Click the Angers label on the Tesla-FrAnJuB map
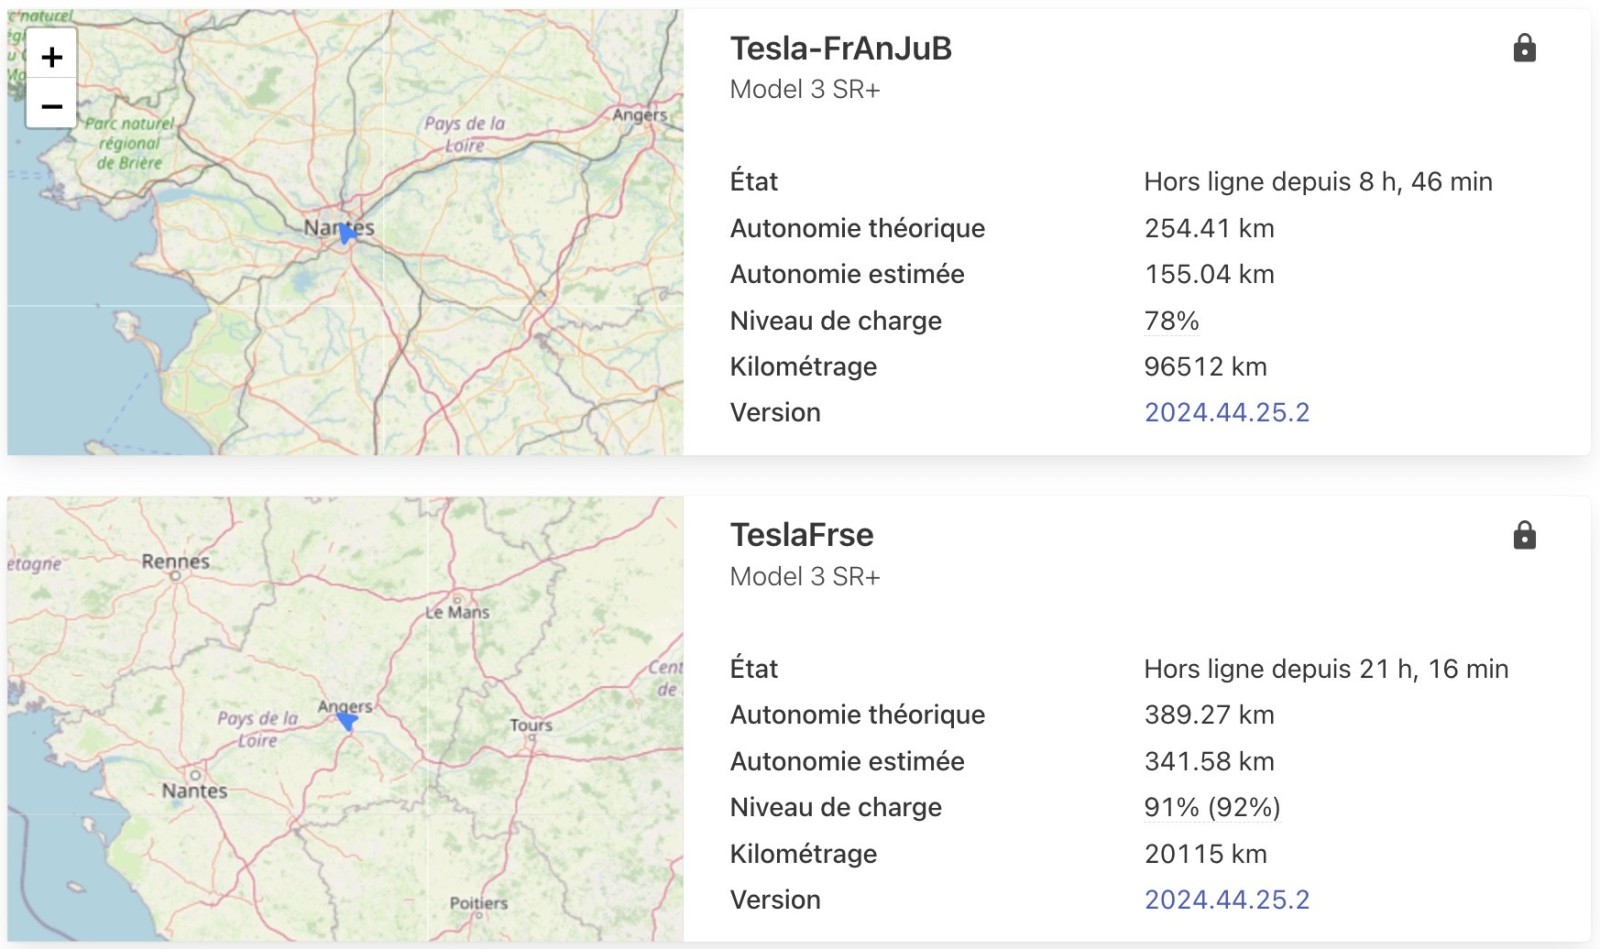Image resolution: width=1600 pixels, height=949 pixels. [x=640, y=115]
